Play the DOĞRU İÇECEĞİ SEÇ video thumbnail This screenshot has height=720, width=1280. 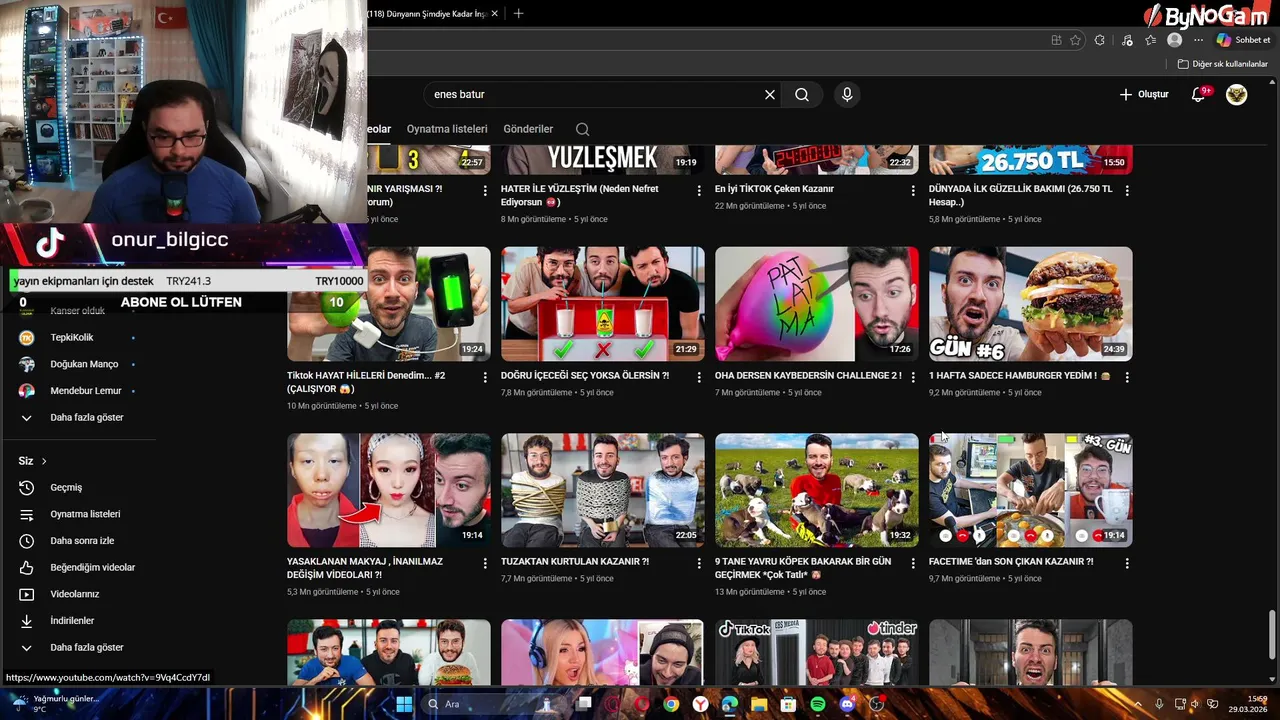coord(603,304)
